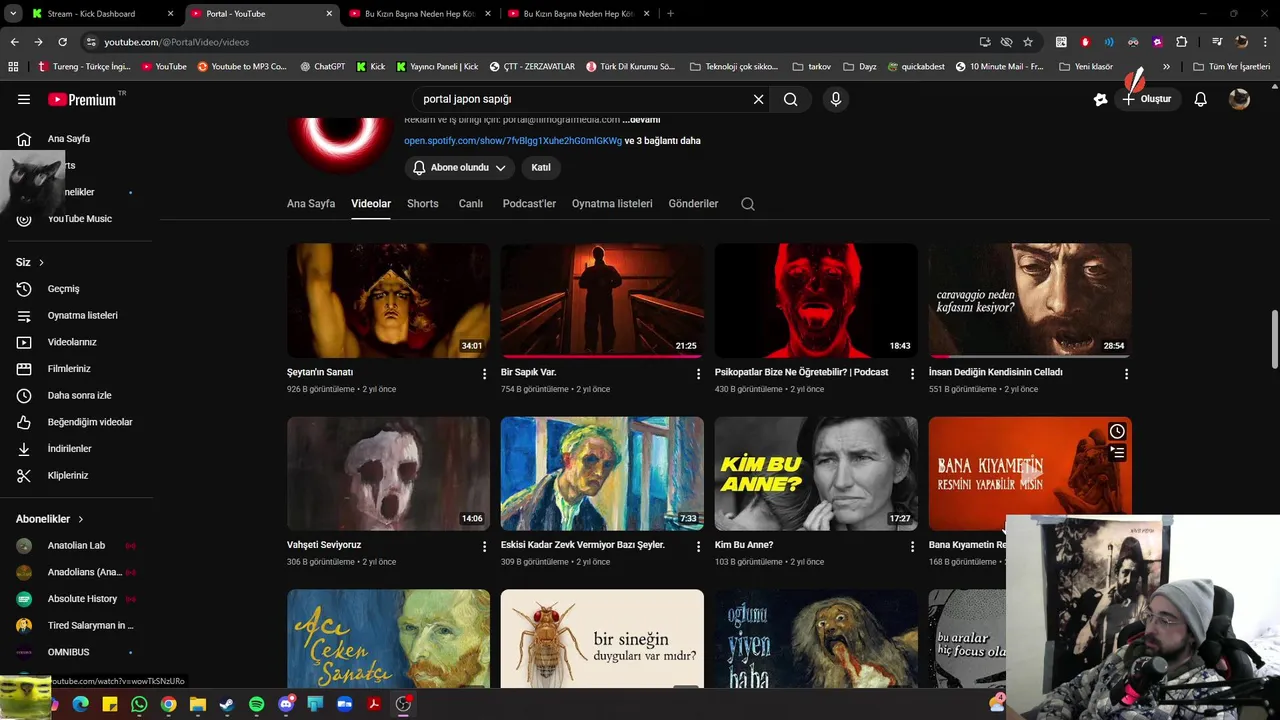Image resolution: width=1280 pixels, height=720 pixels.
Task: Expand ve 3 bağlantı daha links
Action: tap(662, 141)
